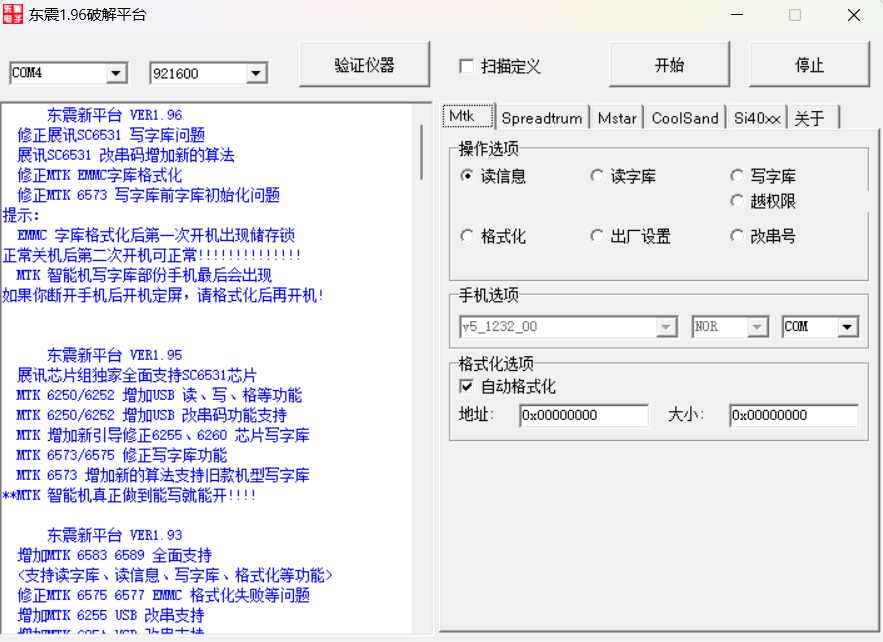Click the 地址 address input field
The width and height of the screenshot is (883, 642).
click(x=583, y=415)
